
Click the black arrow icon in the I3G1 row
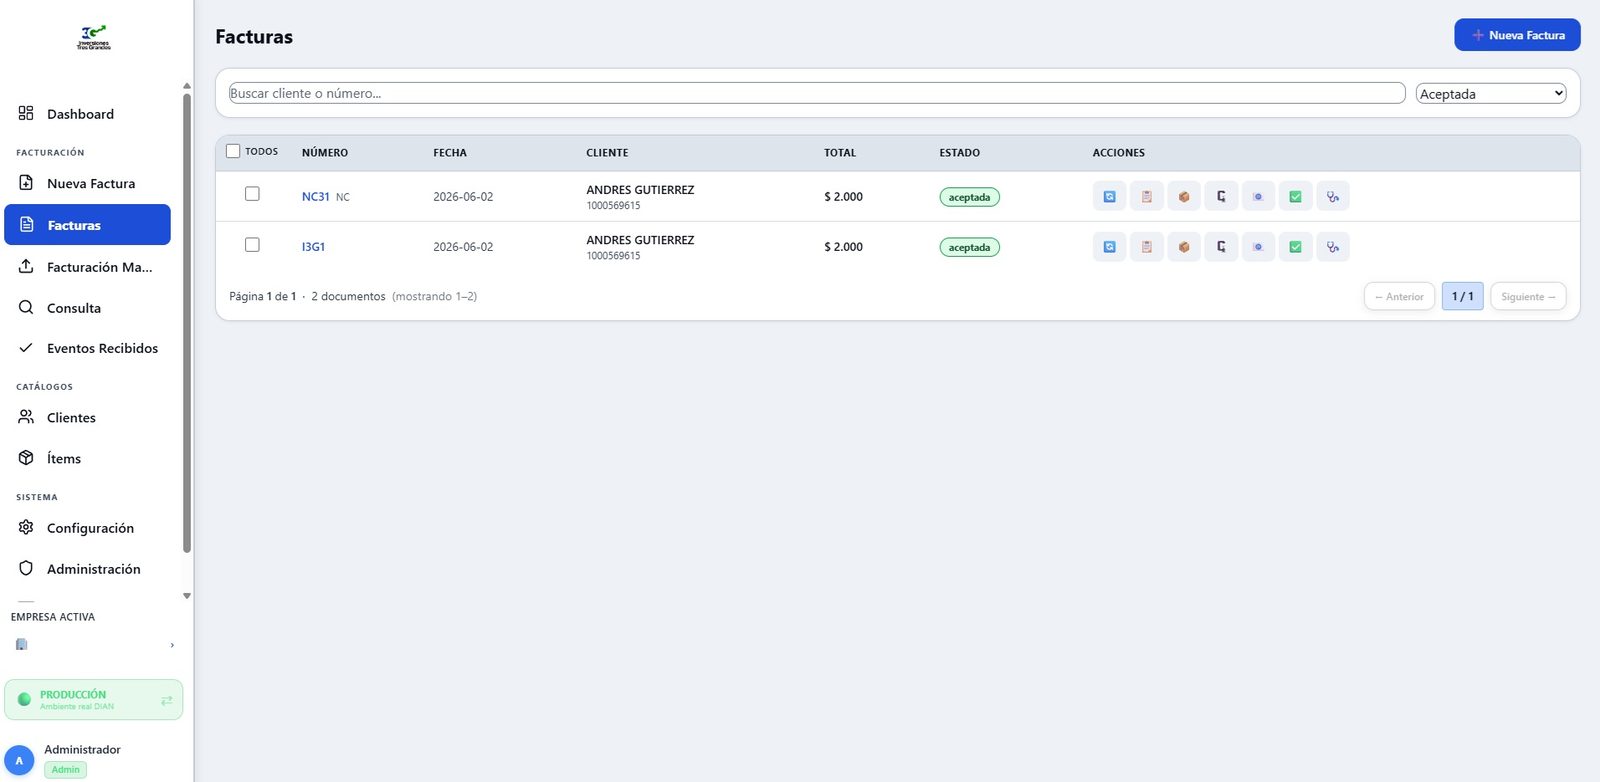(x=1221, y=247)
